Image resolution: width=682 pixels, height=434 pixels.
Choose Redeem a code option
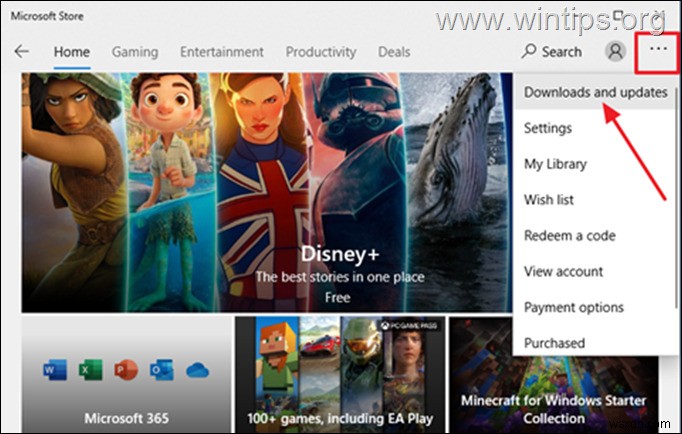tap(570, 236)
